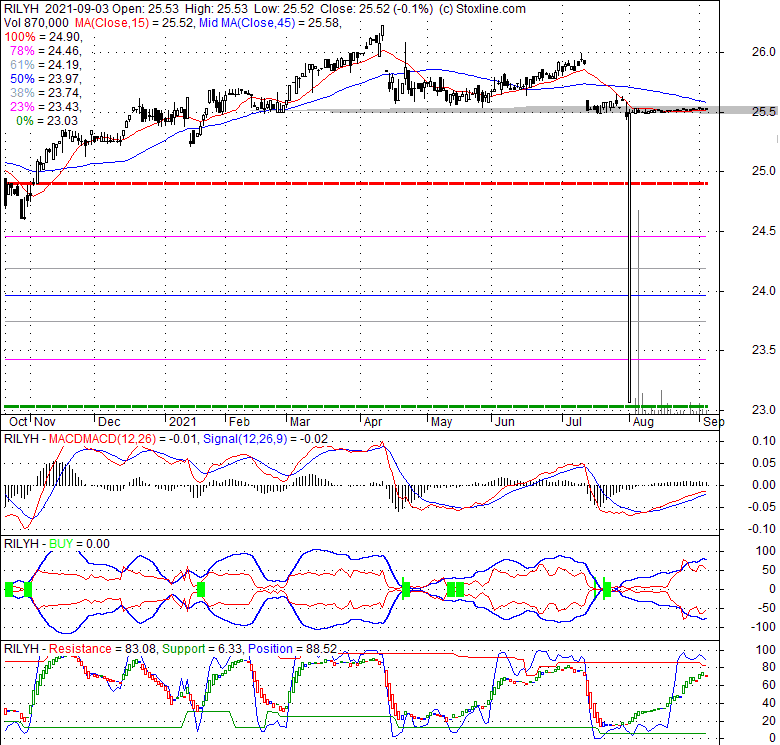Screen dimensions: 780x745
Task: Click the long black candle at the August price spike
Action: tap(629, 259)
